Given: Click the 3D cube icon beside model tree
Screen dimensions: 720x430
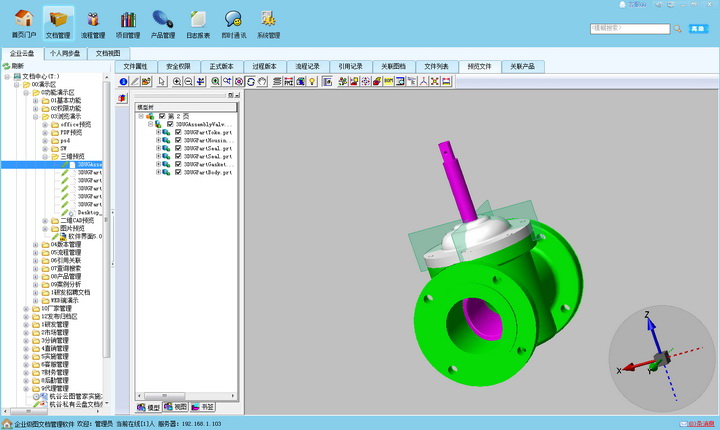Looking at the screenshot, I should click(x=123, y=99).
